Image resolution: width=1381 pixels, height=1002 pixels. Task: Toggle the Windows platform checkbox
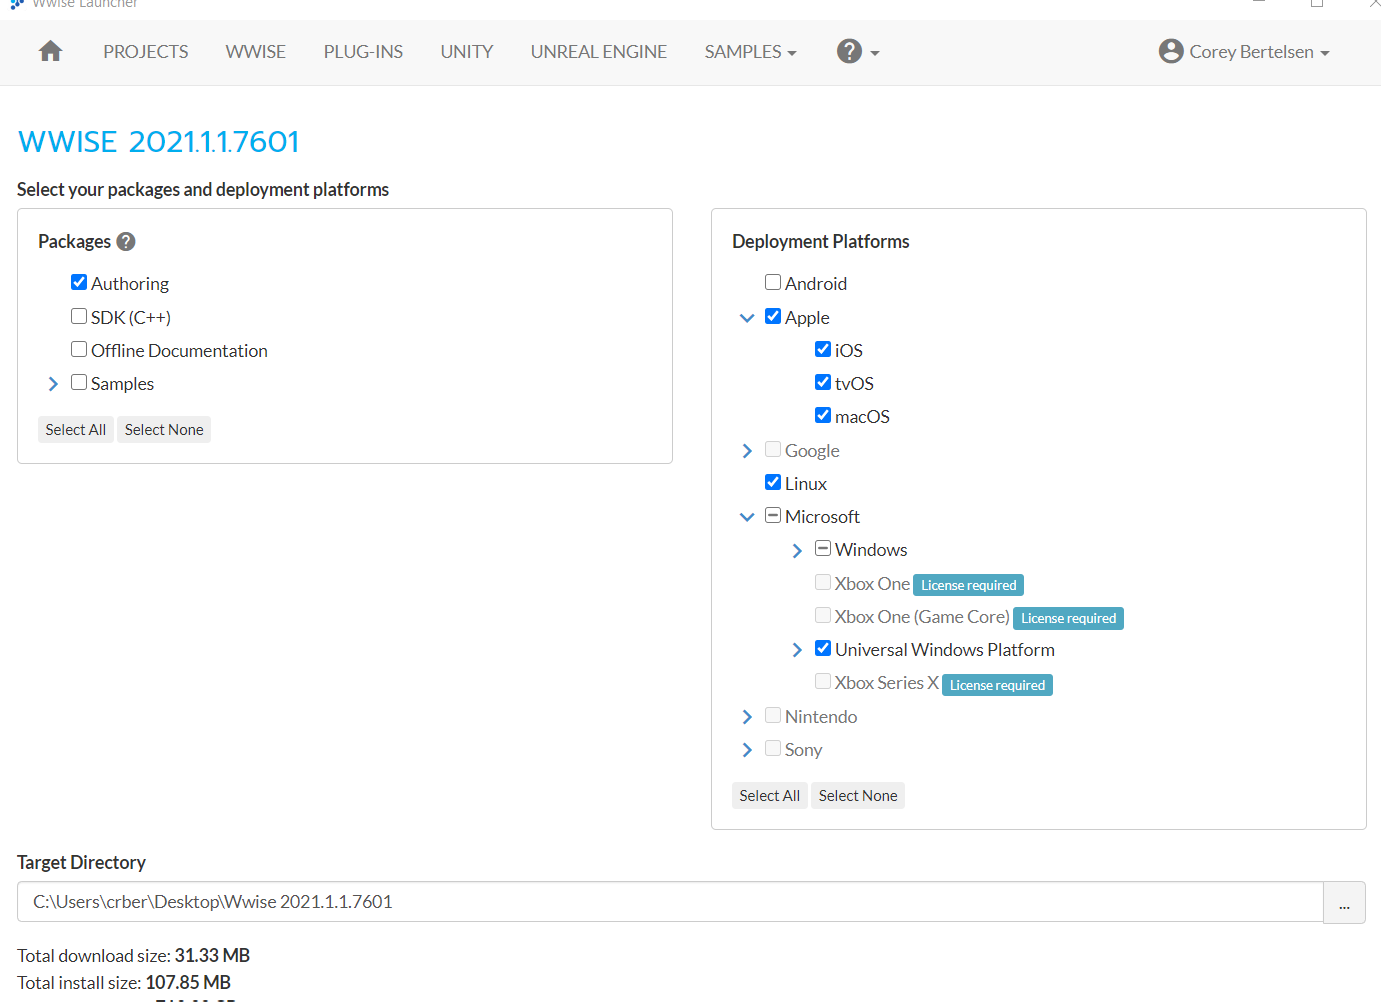point(823,548)
